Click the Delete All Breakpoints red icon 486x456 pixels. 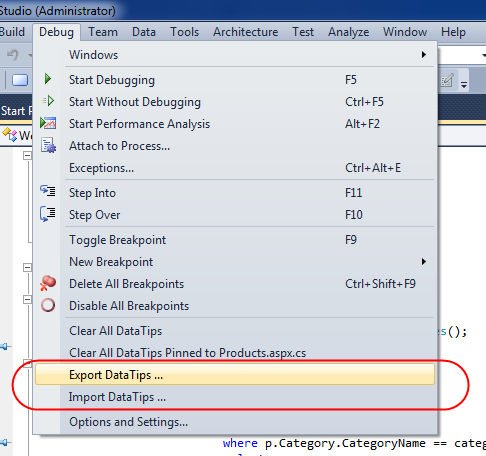[x=48, y=283]
